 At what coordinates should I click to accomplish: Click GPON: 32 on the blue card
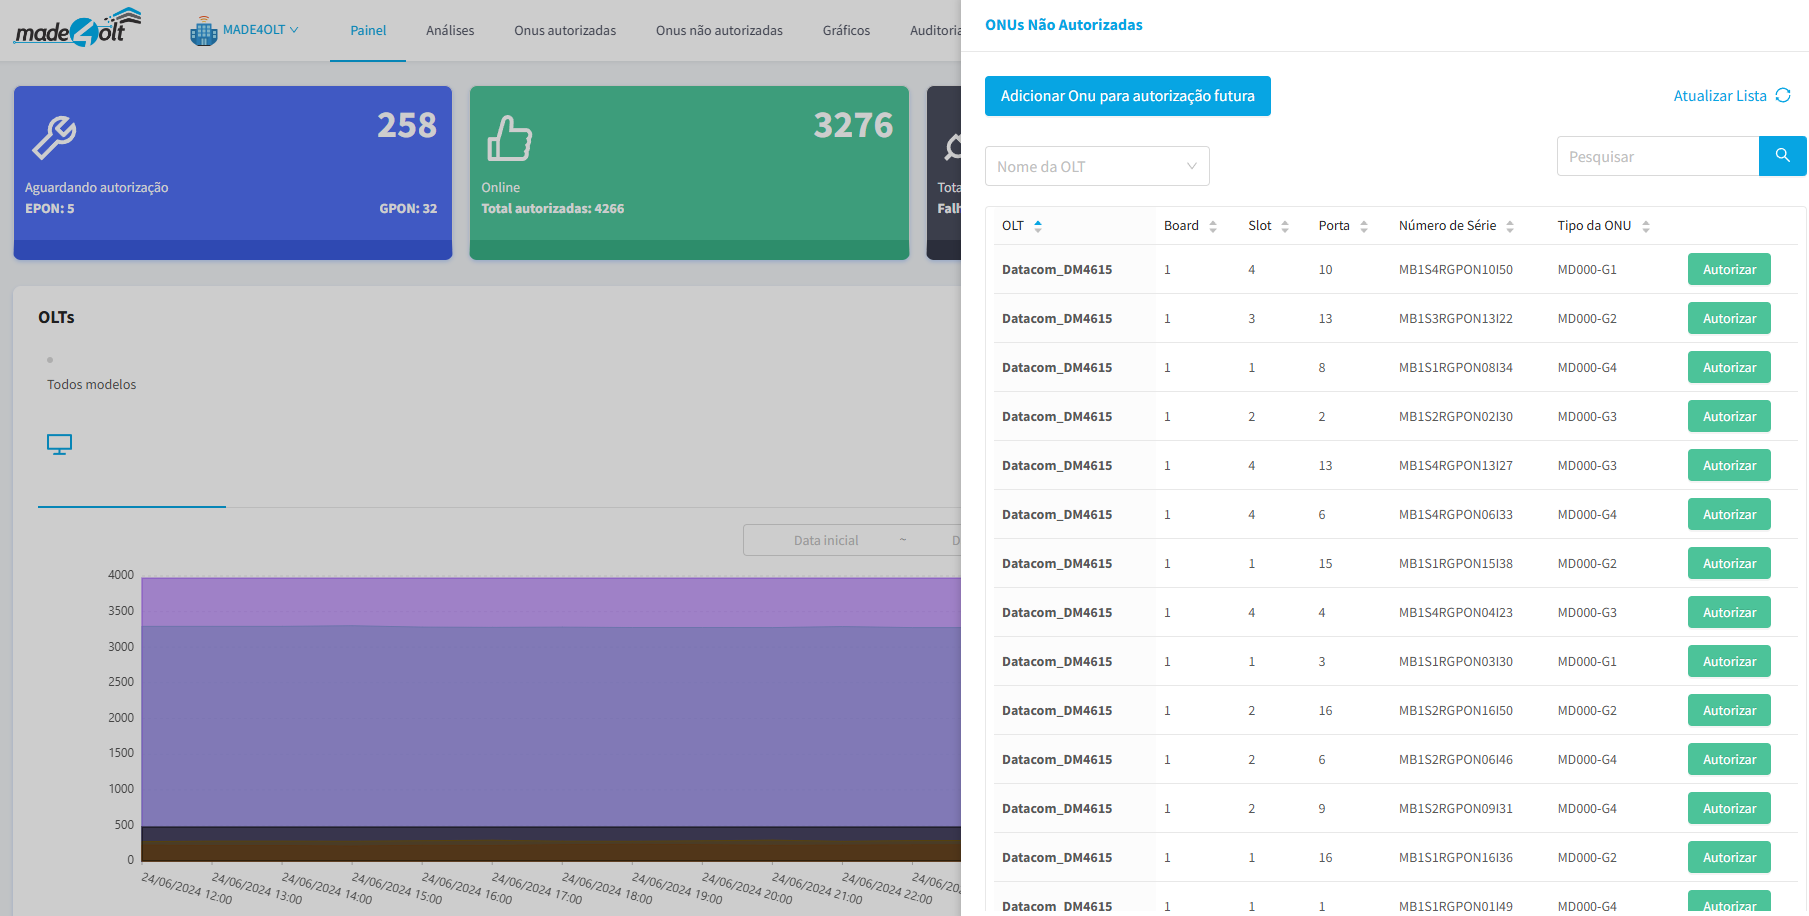pos(408,208)
